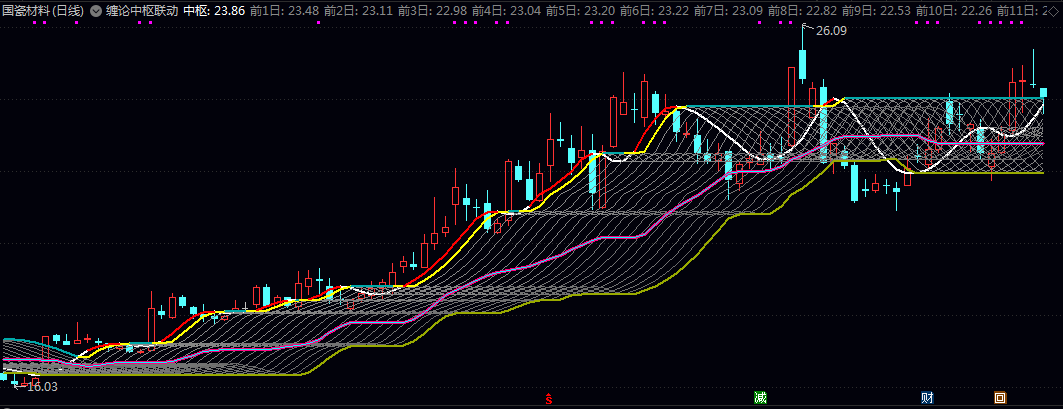Select the 前9日: 22.53 value

[x=875, y=11]
